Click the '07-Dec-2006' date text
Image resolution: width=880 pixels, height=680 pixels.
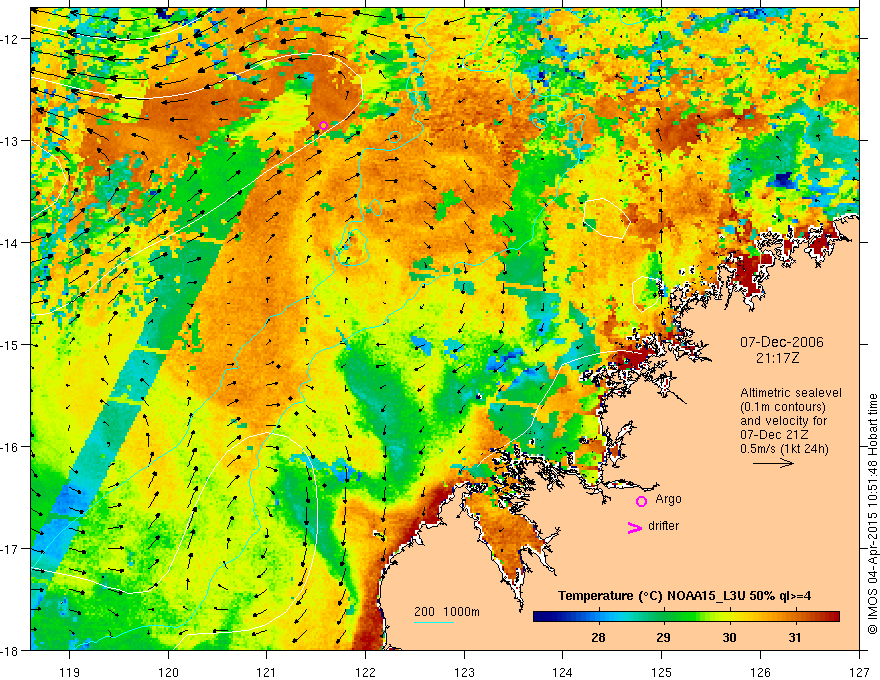coord(782,342)
